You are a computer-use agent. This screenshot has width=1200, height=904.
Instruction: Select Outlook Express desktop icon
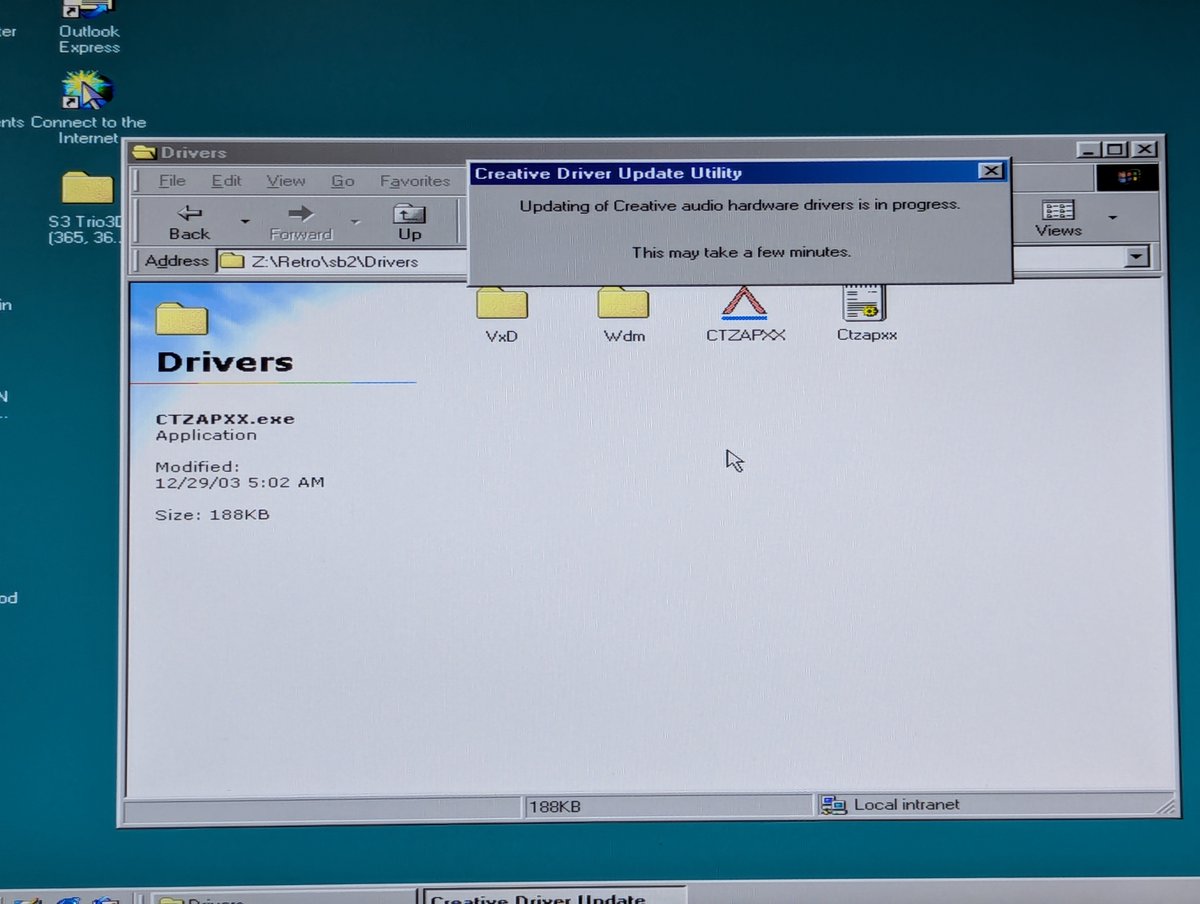click(x=88, y=27)
